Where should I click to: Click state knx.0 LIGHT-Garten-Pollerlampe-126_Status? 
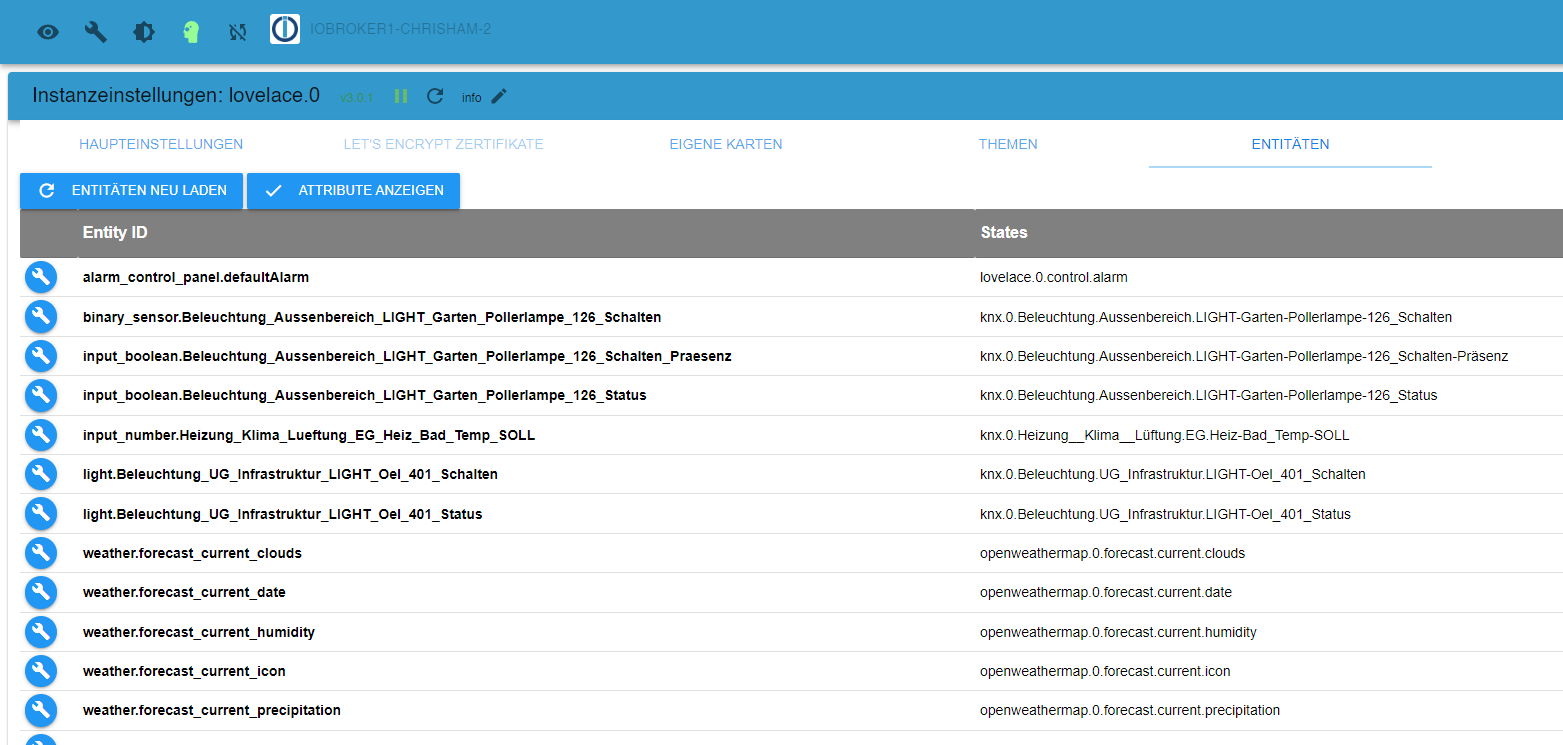click(1208, 395)
